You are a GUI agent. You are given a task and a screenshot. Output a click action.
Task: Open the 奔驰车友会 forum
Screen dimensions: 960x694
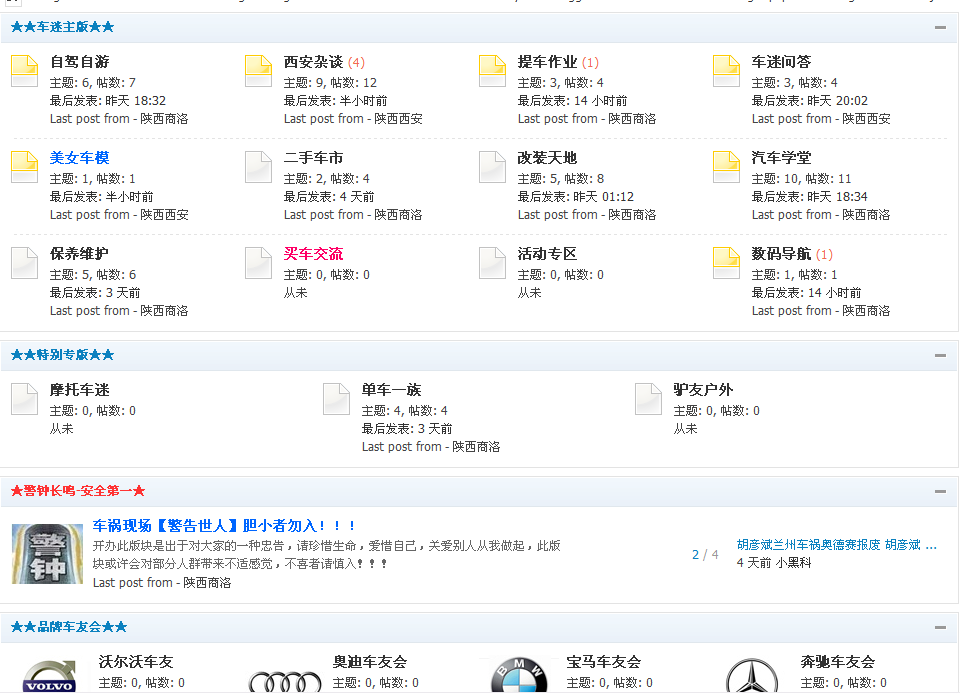coord(838,662)
